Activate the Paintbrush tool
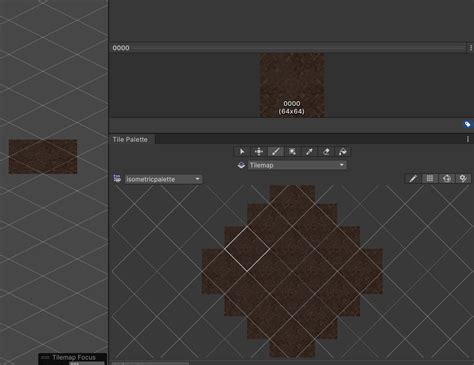 pos(276,152)
